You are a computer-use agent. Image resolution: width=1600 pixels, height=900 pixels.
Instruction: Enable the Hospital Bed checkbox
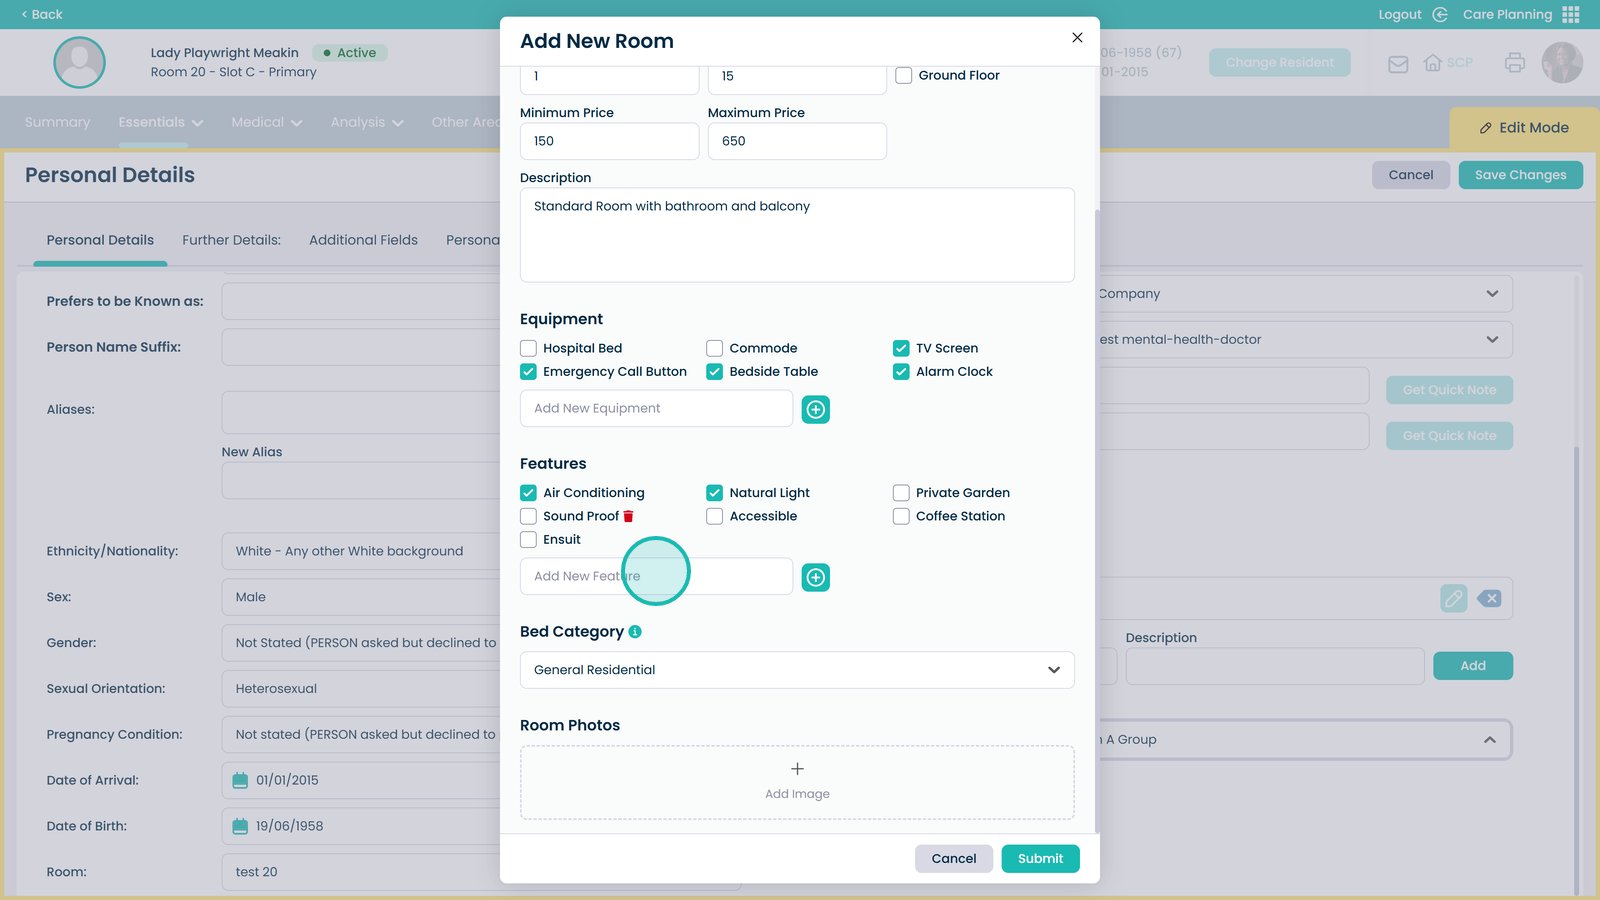pos(528,349)
